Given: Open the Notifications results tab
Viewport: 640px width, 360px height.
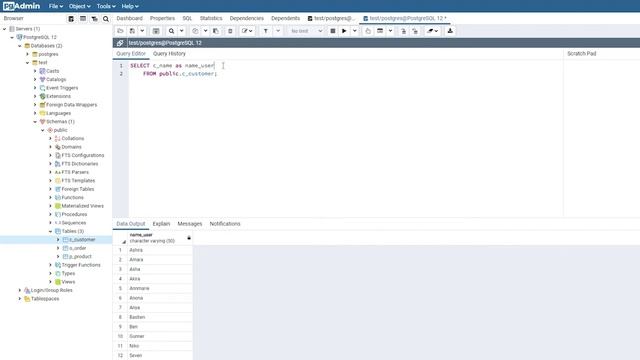Looking at the screenshot, I should pos(225,224).
